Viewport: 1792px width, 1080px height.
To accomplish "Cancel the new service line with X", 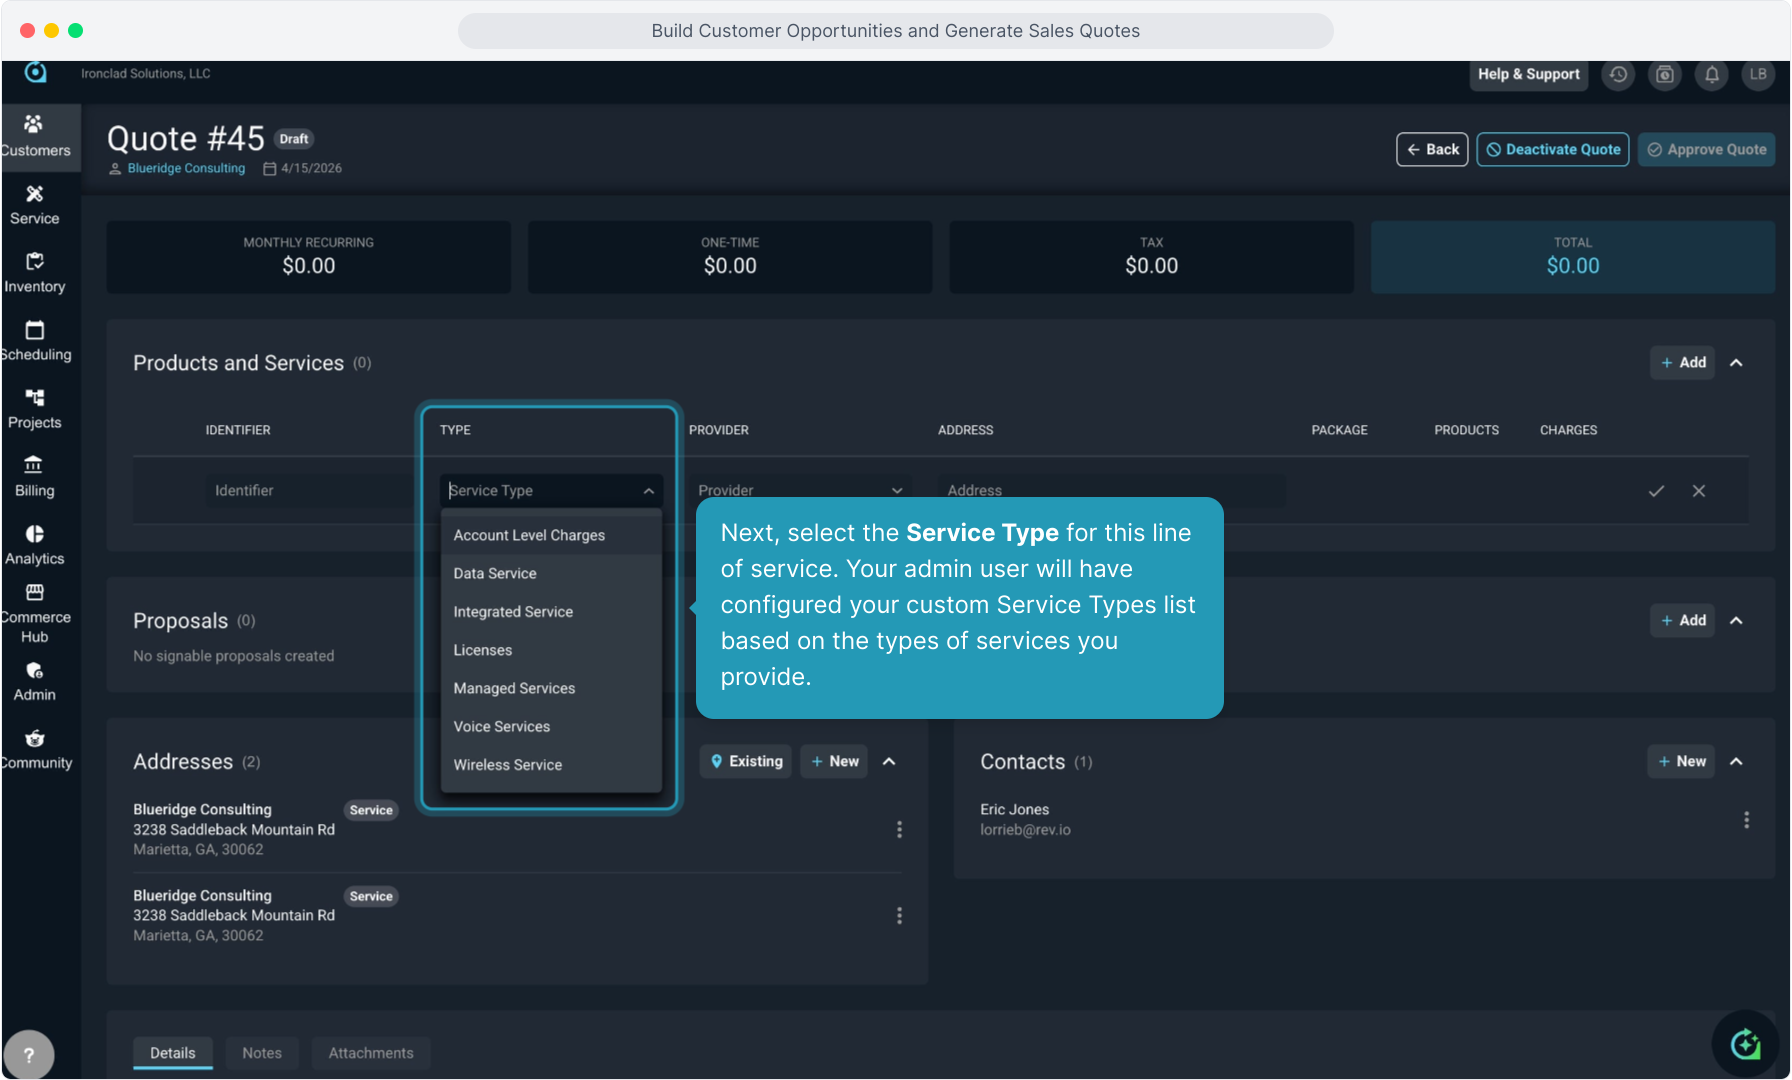I will pos(1698,491).
